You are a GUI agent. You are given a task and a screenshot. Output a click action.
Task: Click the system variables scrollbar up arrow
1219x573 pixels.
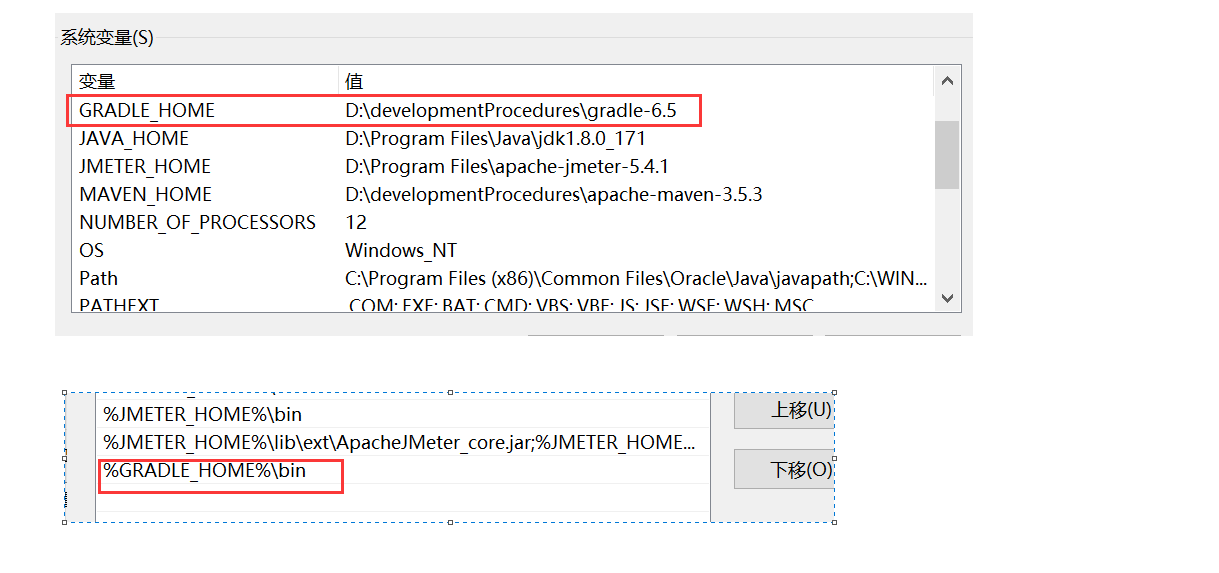point(947,82)
